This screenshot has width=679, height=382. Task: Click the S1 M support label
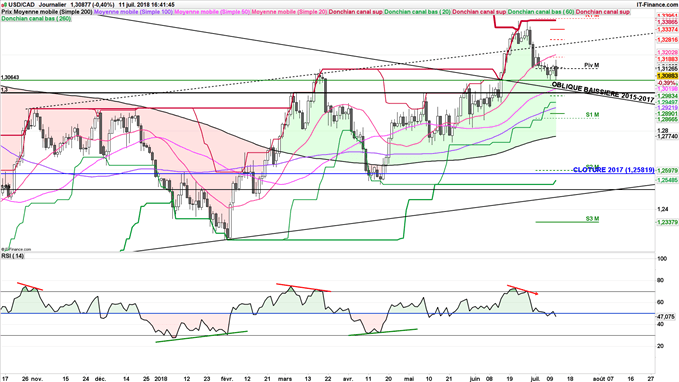(x=592, y=115)
